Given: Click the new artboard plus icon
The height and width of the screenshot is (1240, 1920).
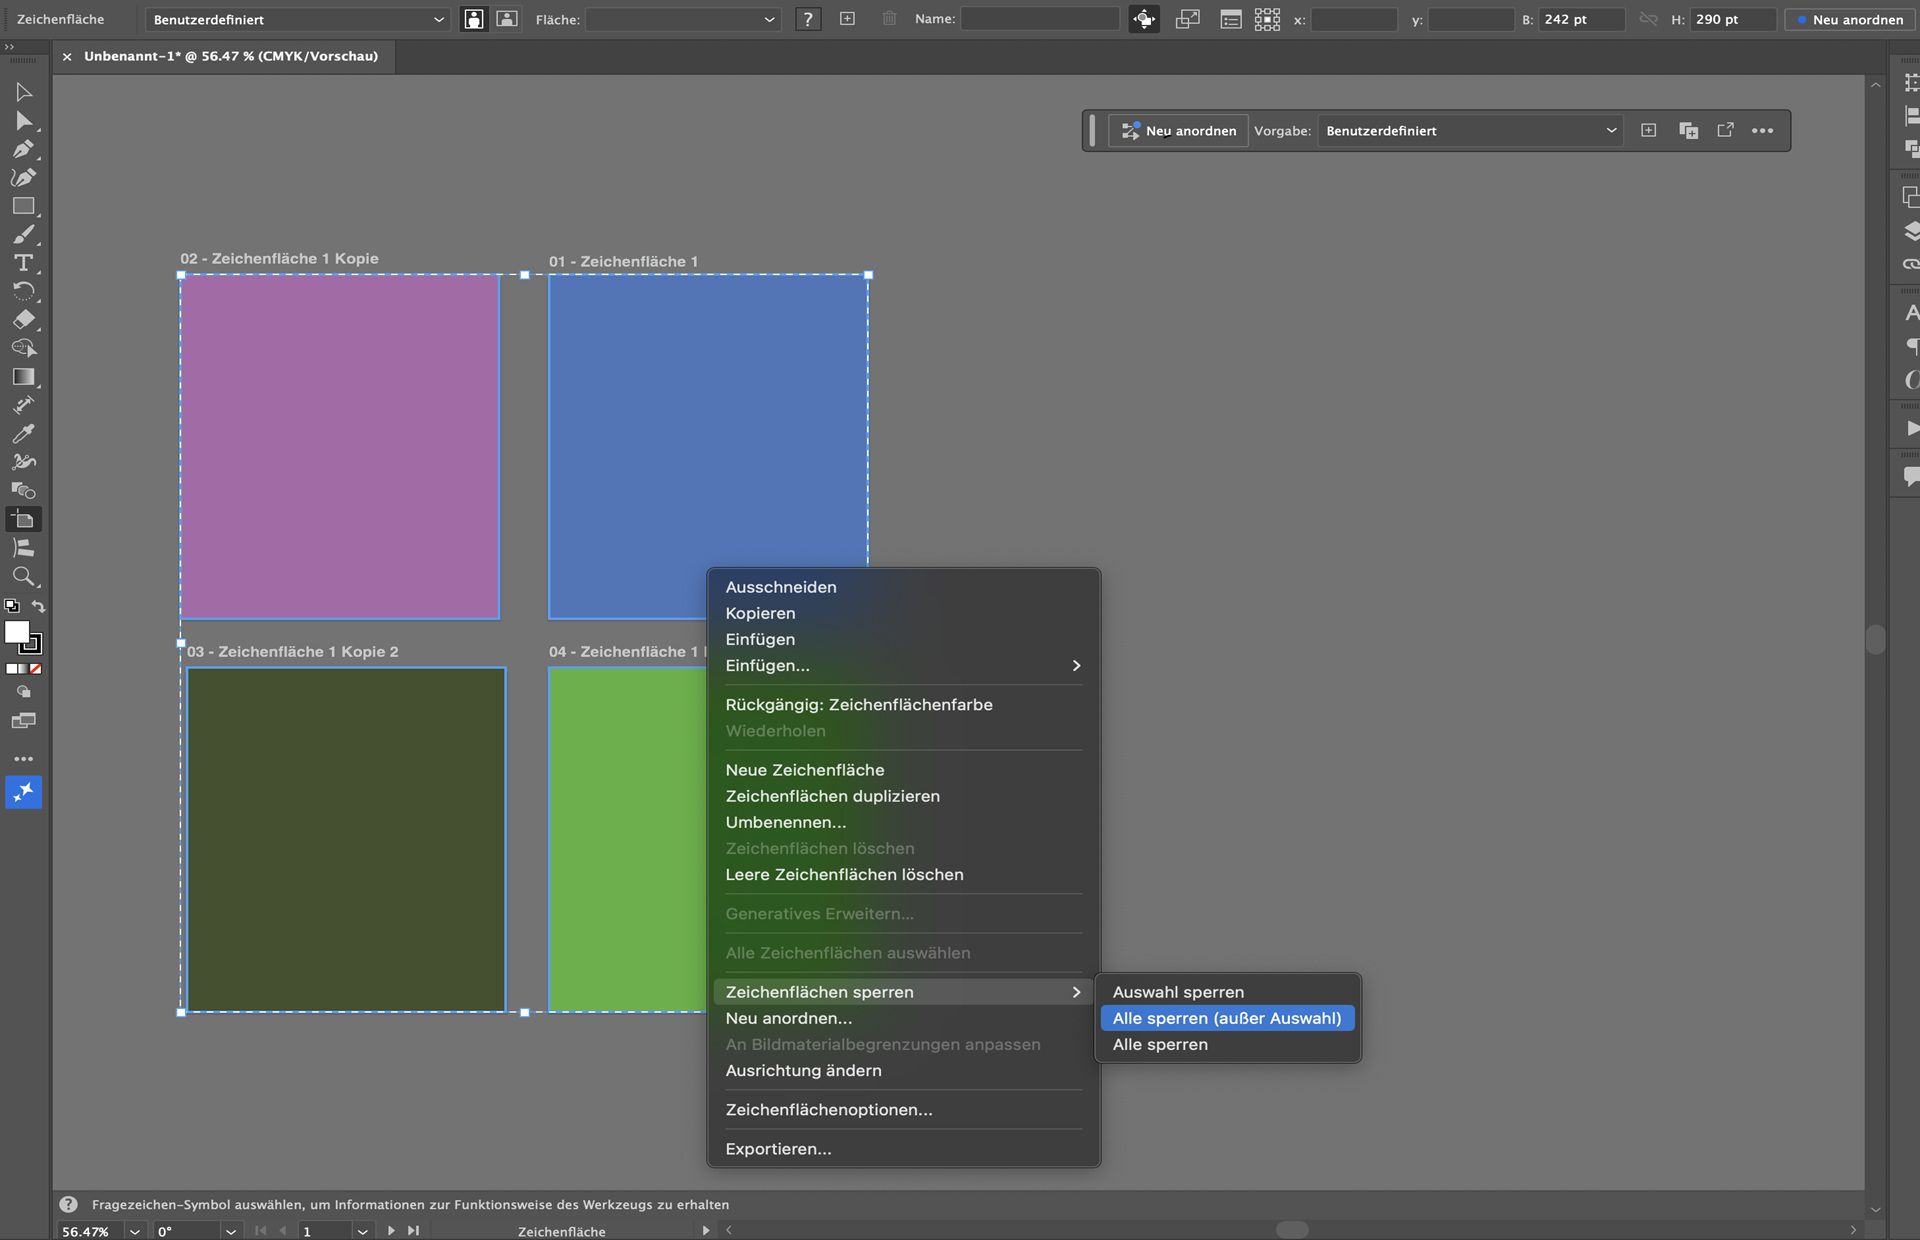Looking at the screenshot, I should 847,19.
